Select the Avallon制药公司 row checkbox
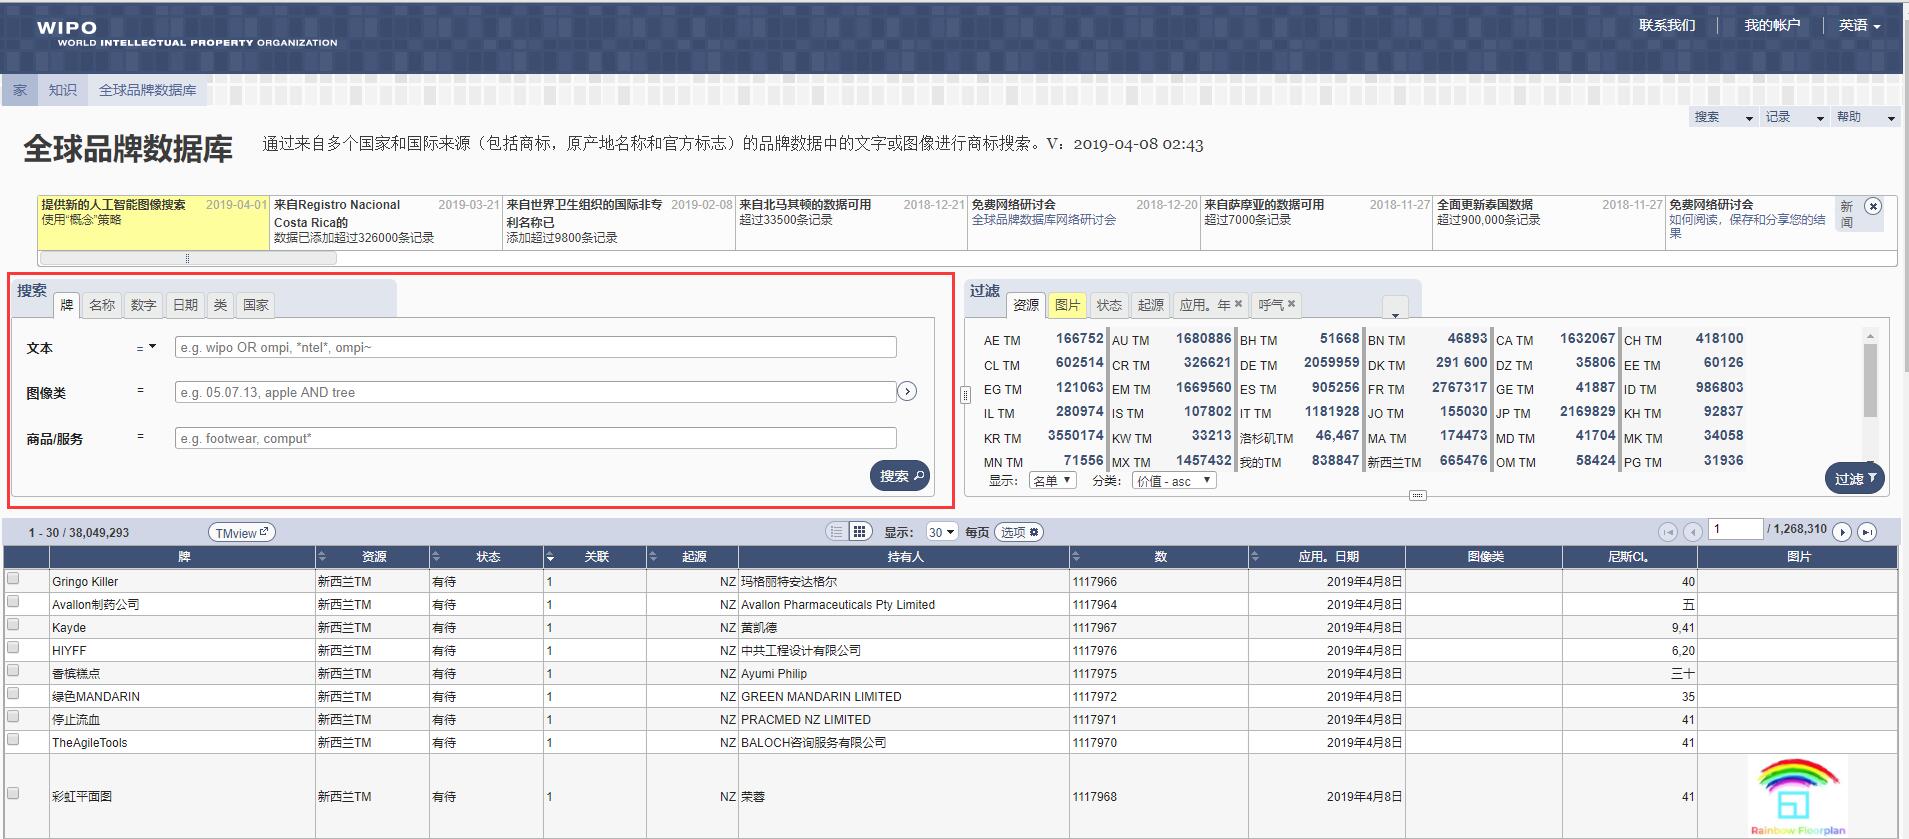Image resolution: width=1909 pixels, height=839 pixels. tap(13, 601)
